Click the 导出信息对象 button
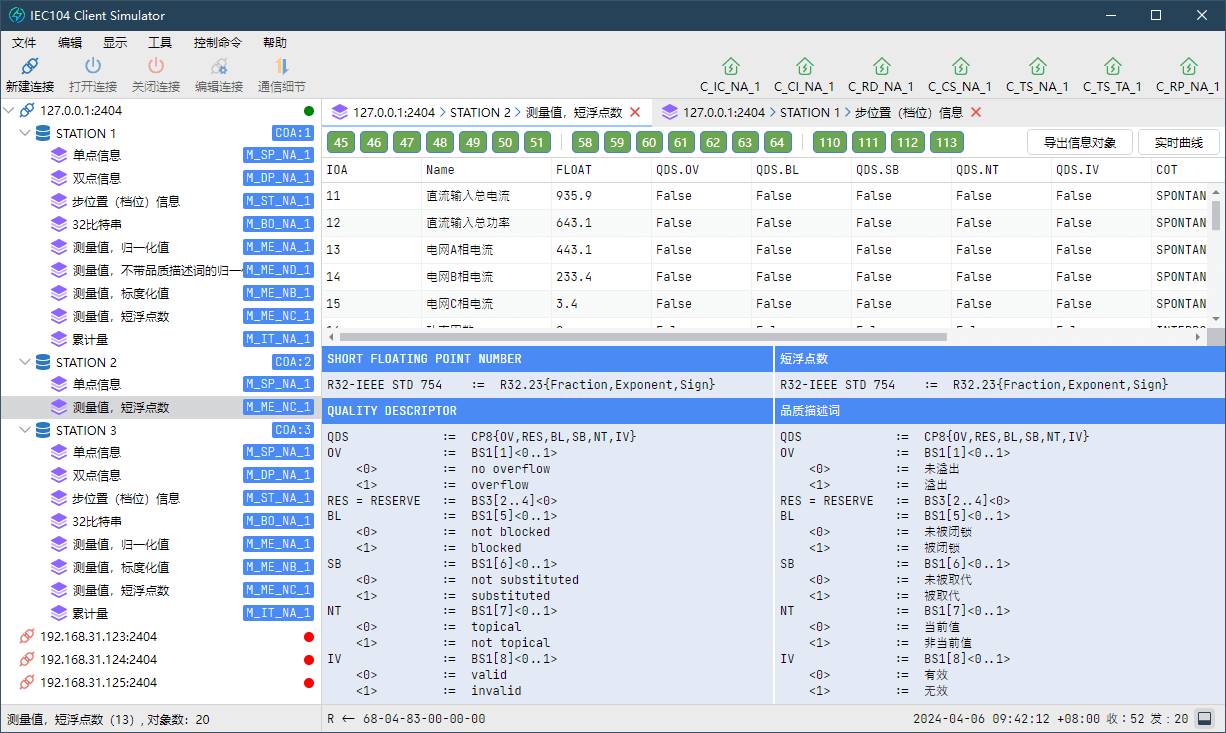 pyautogui.click(x=1079, y=142)
